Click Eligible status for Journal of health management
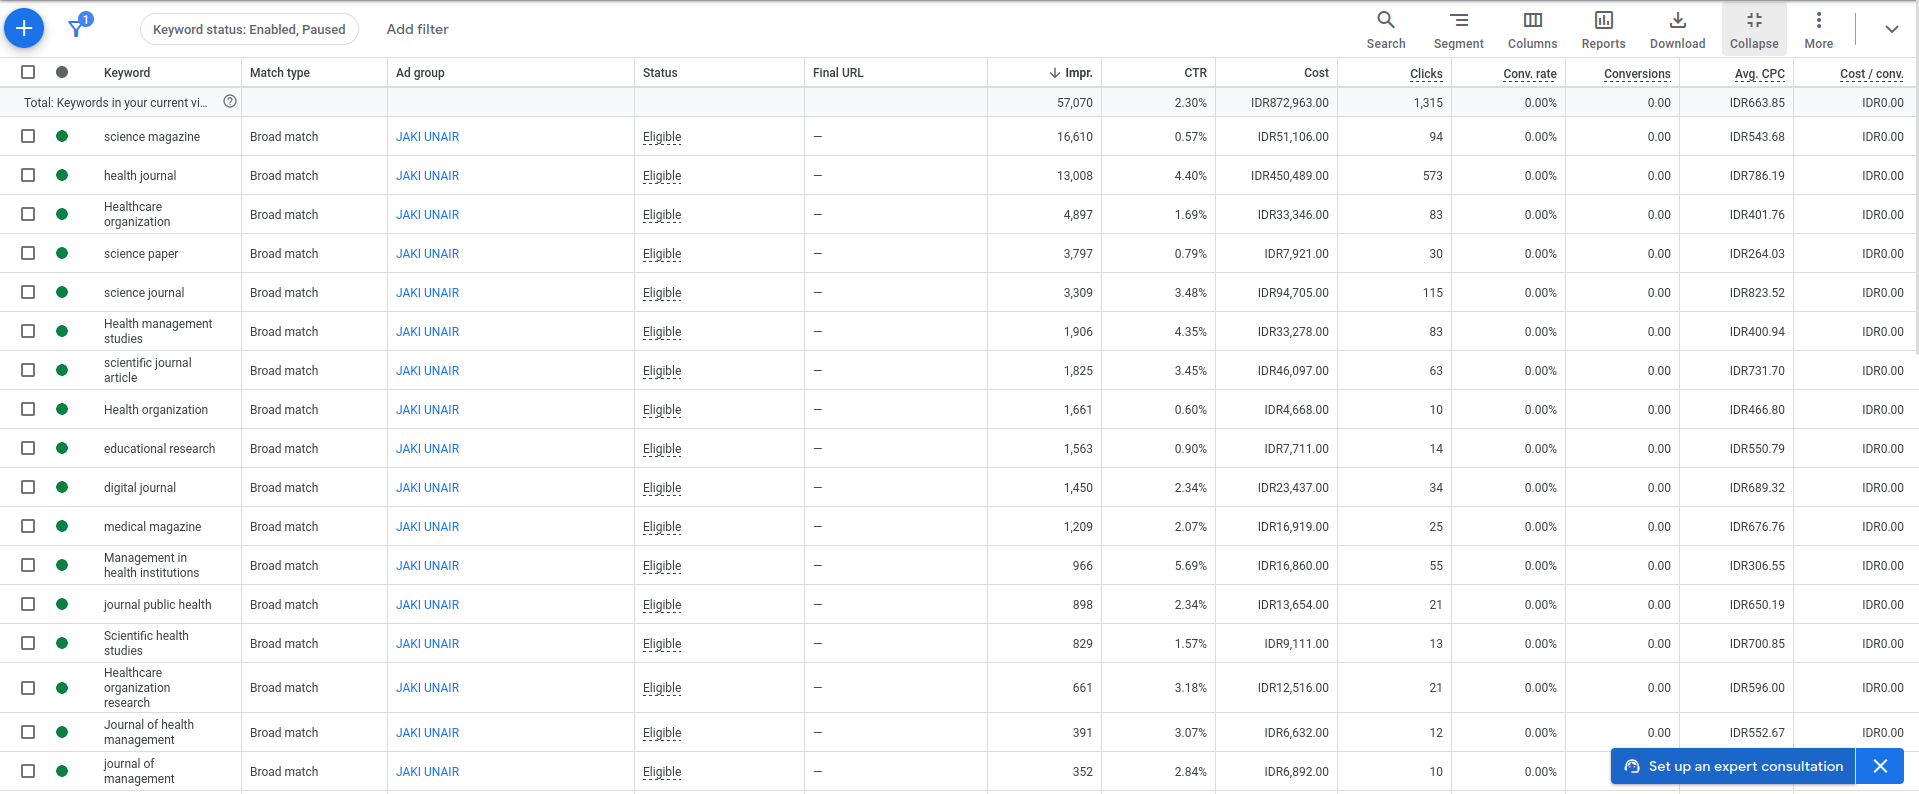The width and height of the screenshot is (1919, 794). (662, 732)
